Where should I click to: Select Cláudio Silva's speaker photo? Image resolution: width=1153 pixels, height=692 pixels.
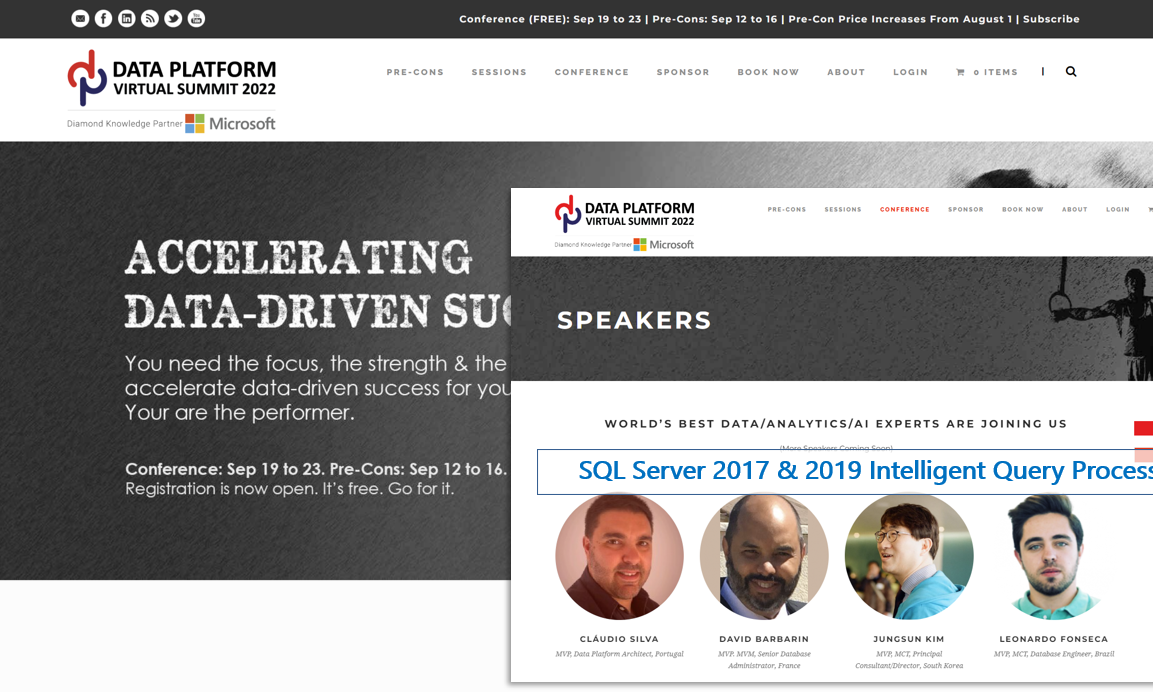pos(619,557)
